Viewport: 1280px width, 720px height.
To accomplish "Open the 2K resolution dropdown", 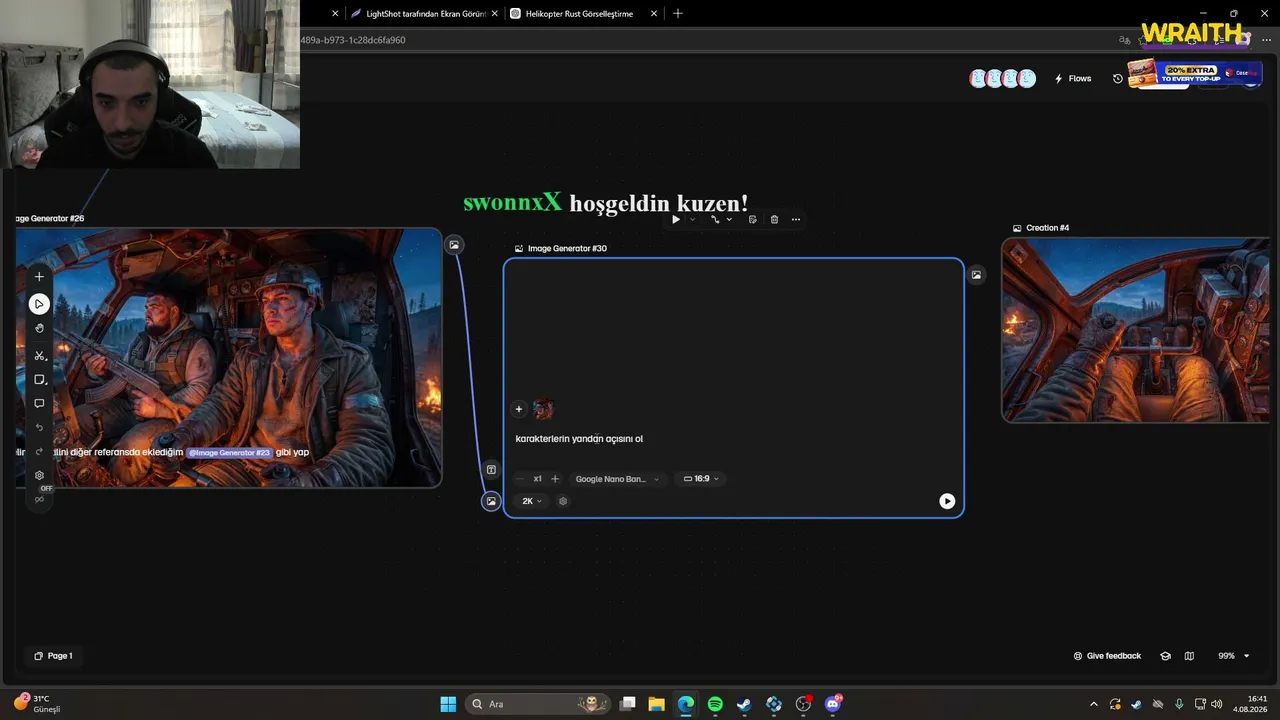I will (x=531, y=501).
